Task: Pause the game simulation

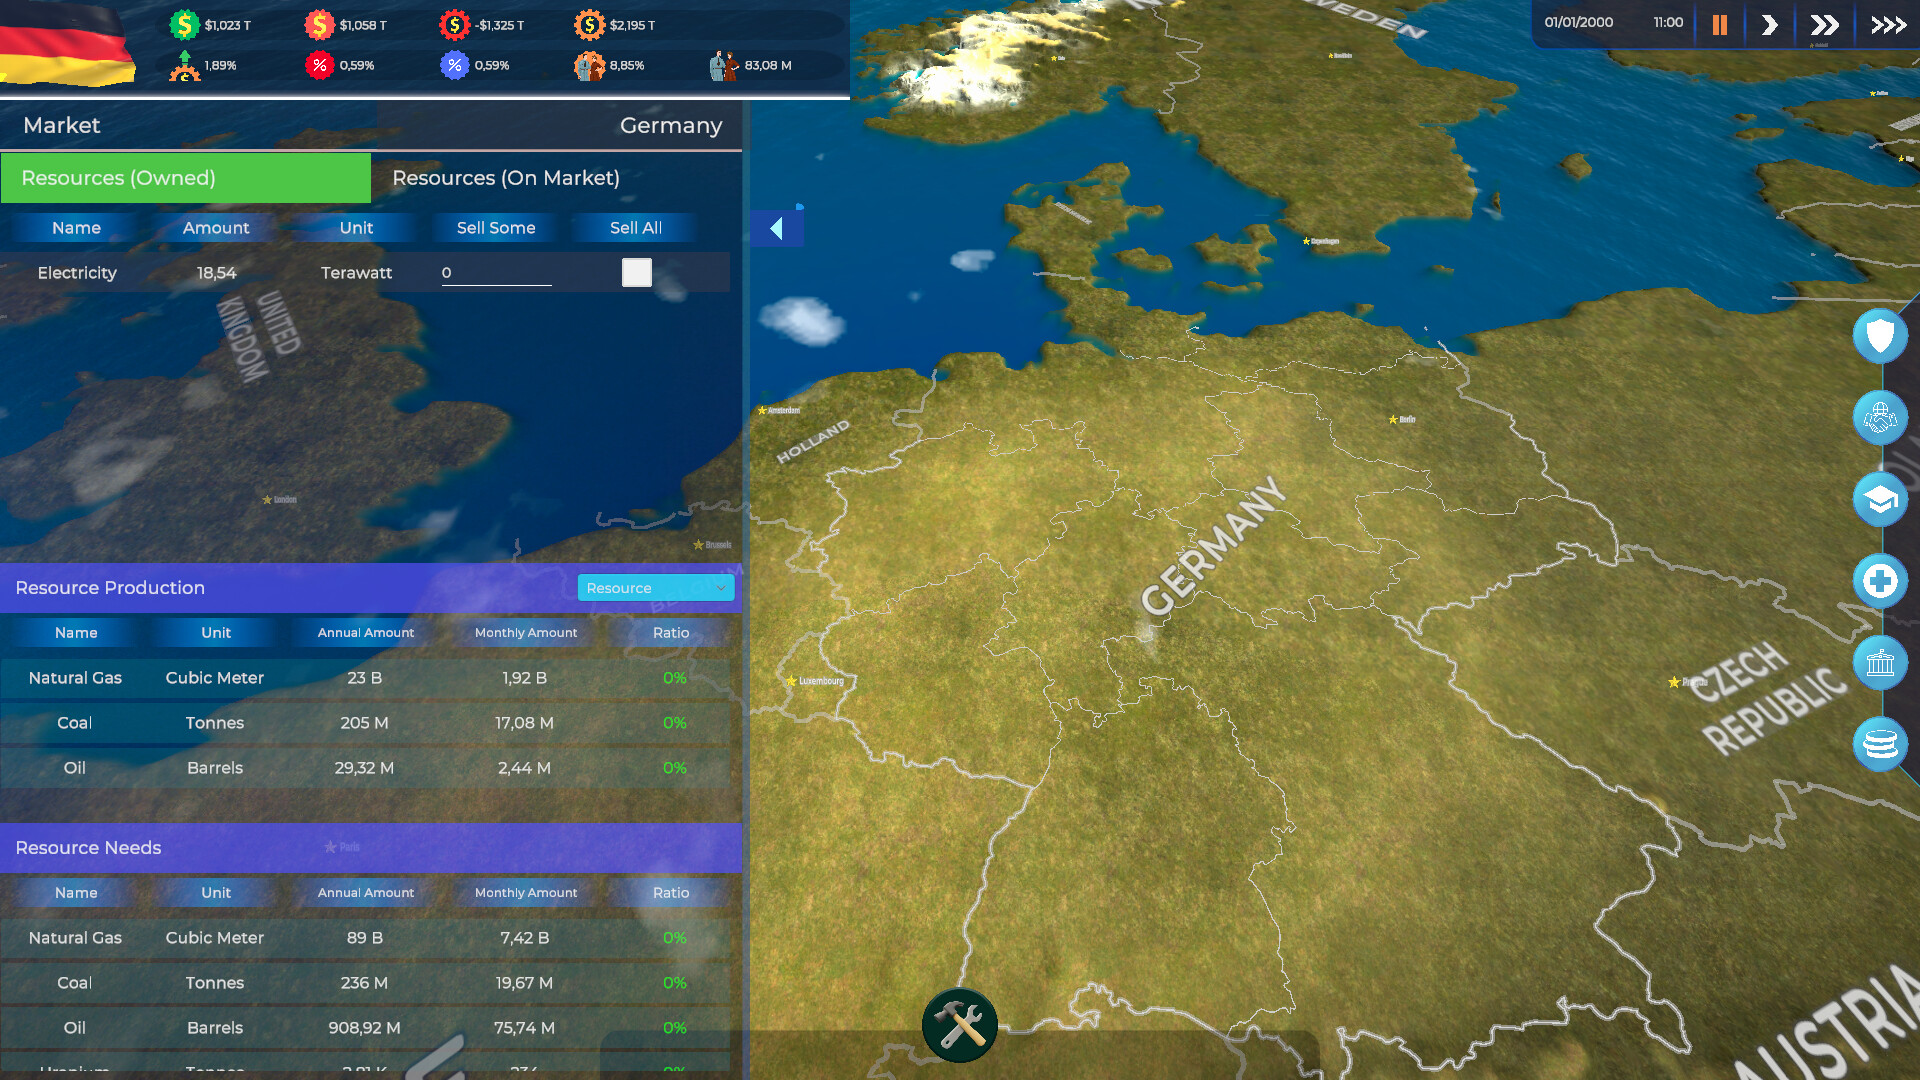Action: tap(1720, 24)
